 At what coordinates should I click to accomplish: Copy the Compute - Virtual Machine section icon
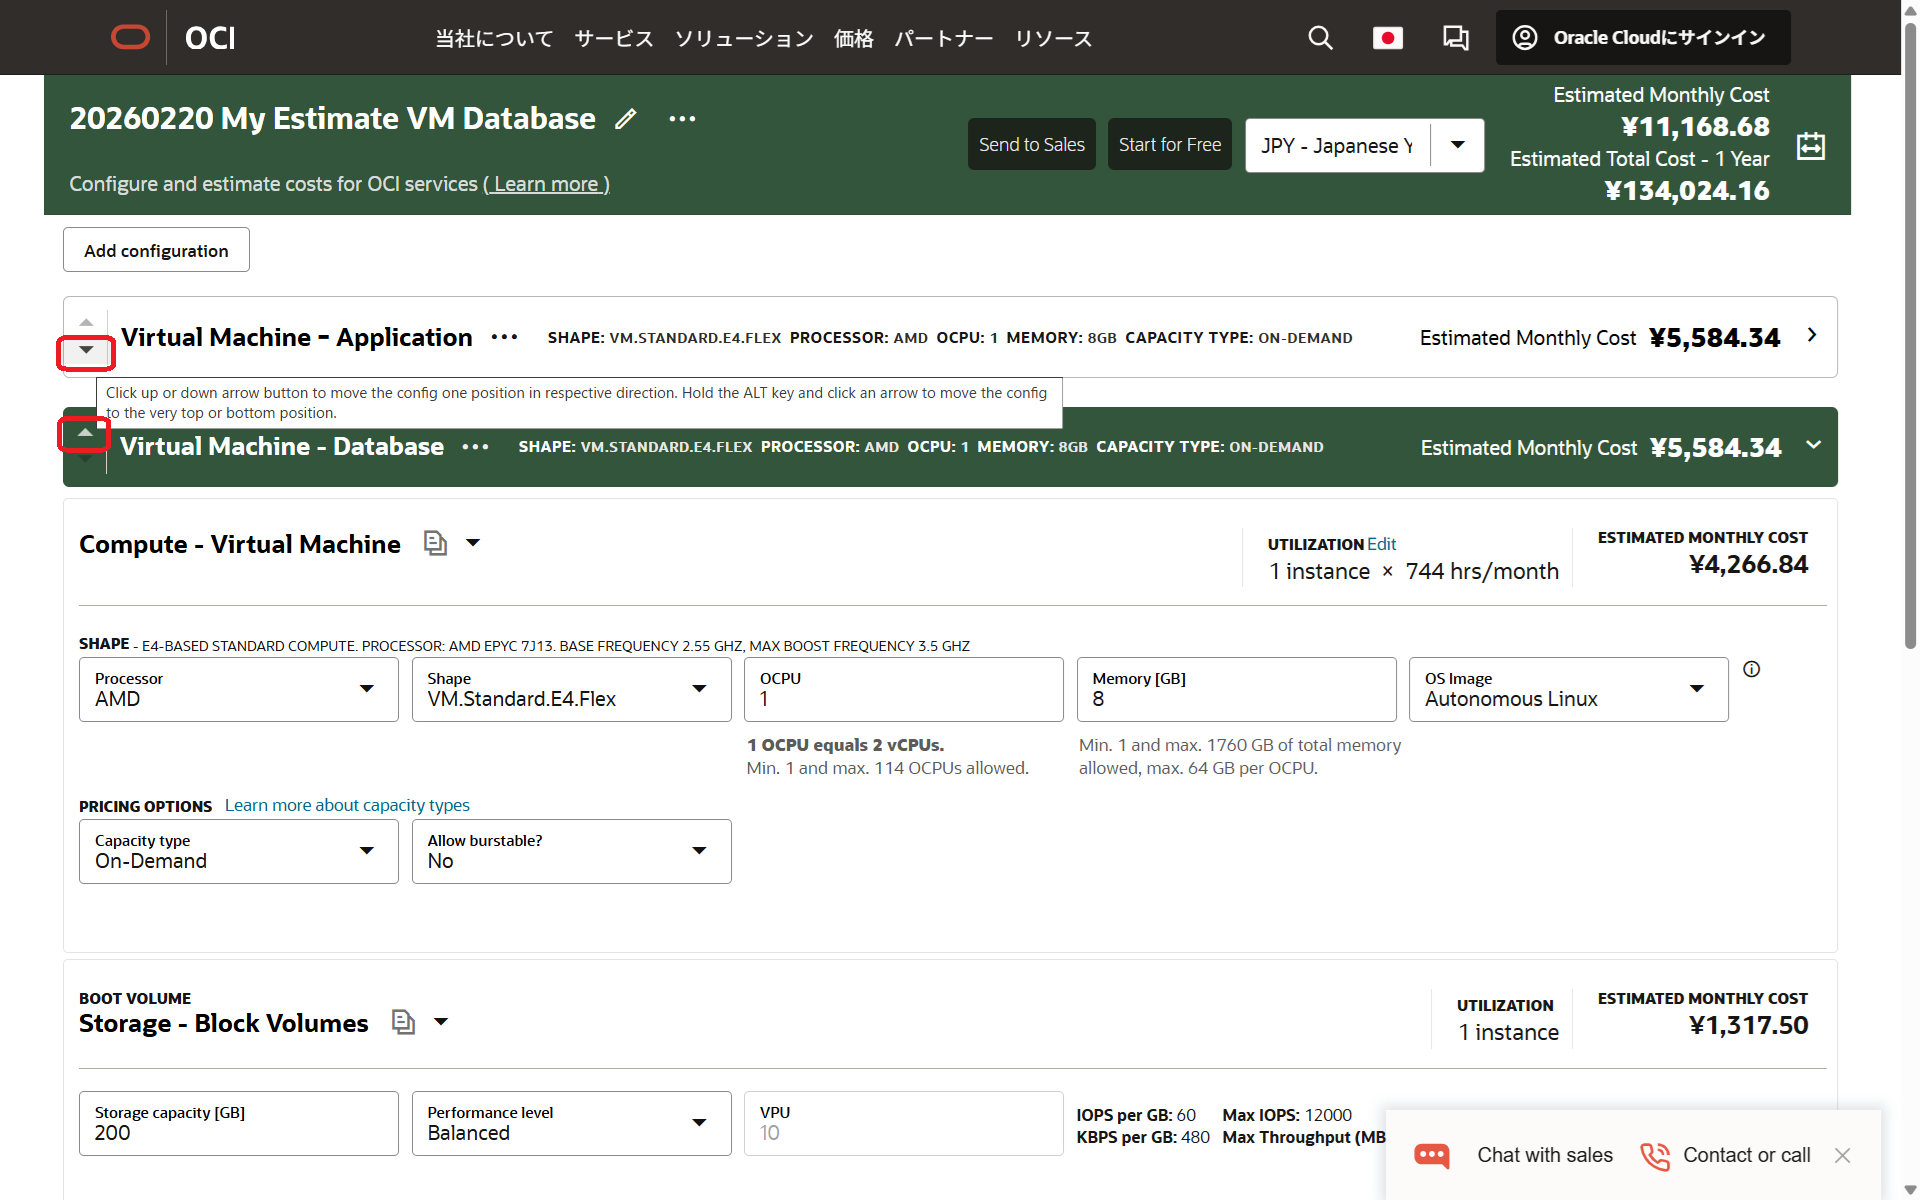coord(434,543)
